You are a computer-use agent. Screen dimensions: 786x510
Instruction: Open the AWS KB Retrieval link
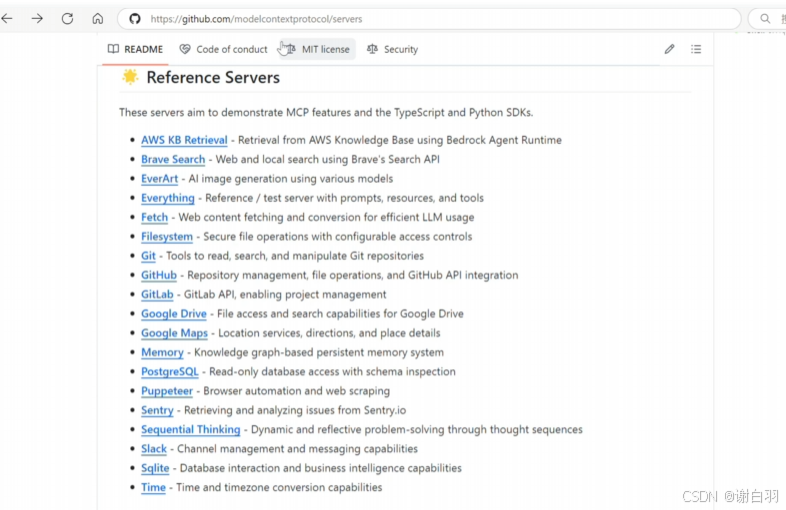(184, 140)
